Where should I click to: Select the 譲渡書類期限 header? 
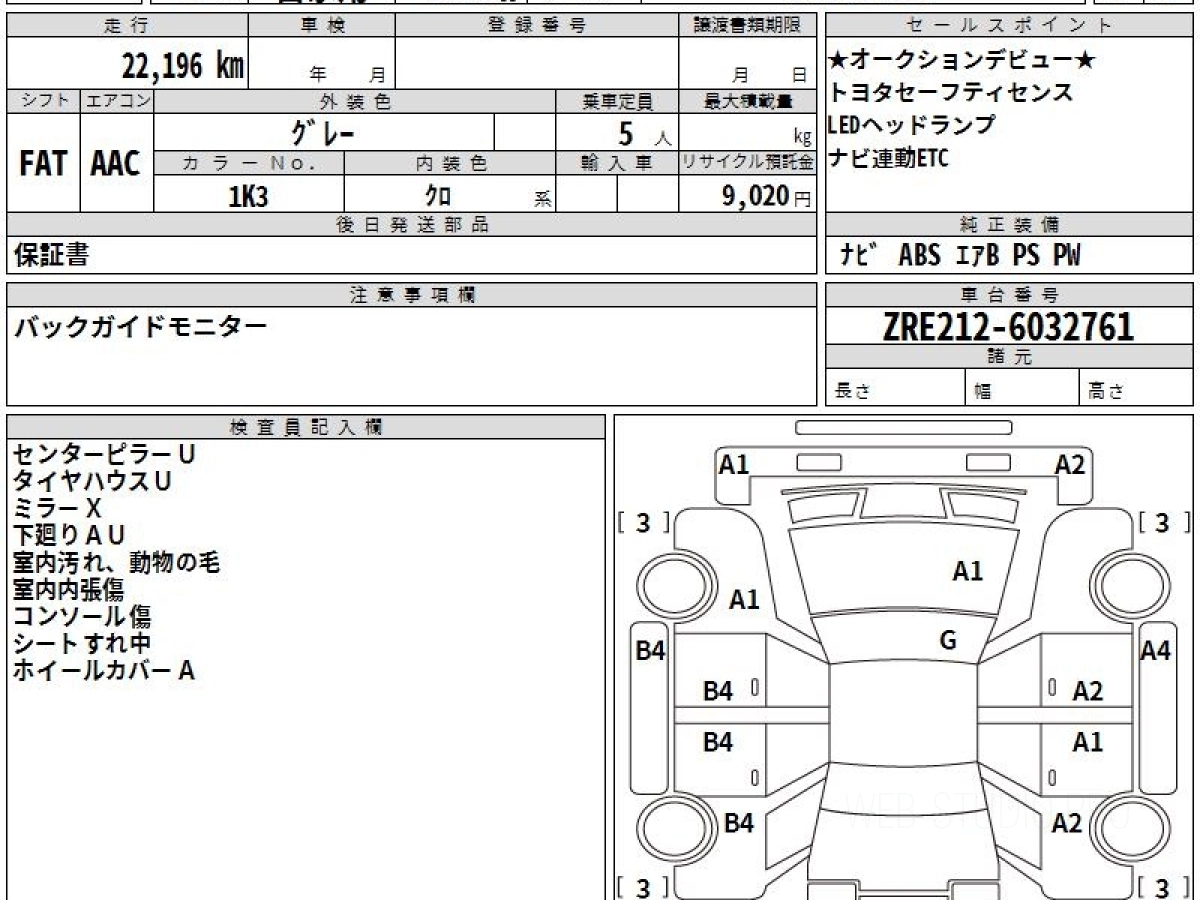pos(747,26)
